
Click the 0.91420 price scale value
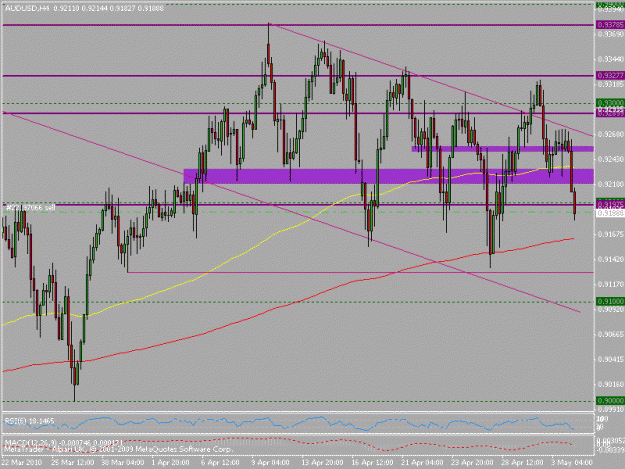pyautogui.click(x=611, y=259)
